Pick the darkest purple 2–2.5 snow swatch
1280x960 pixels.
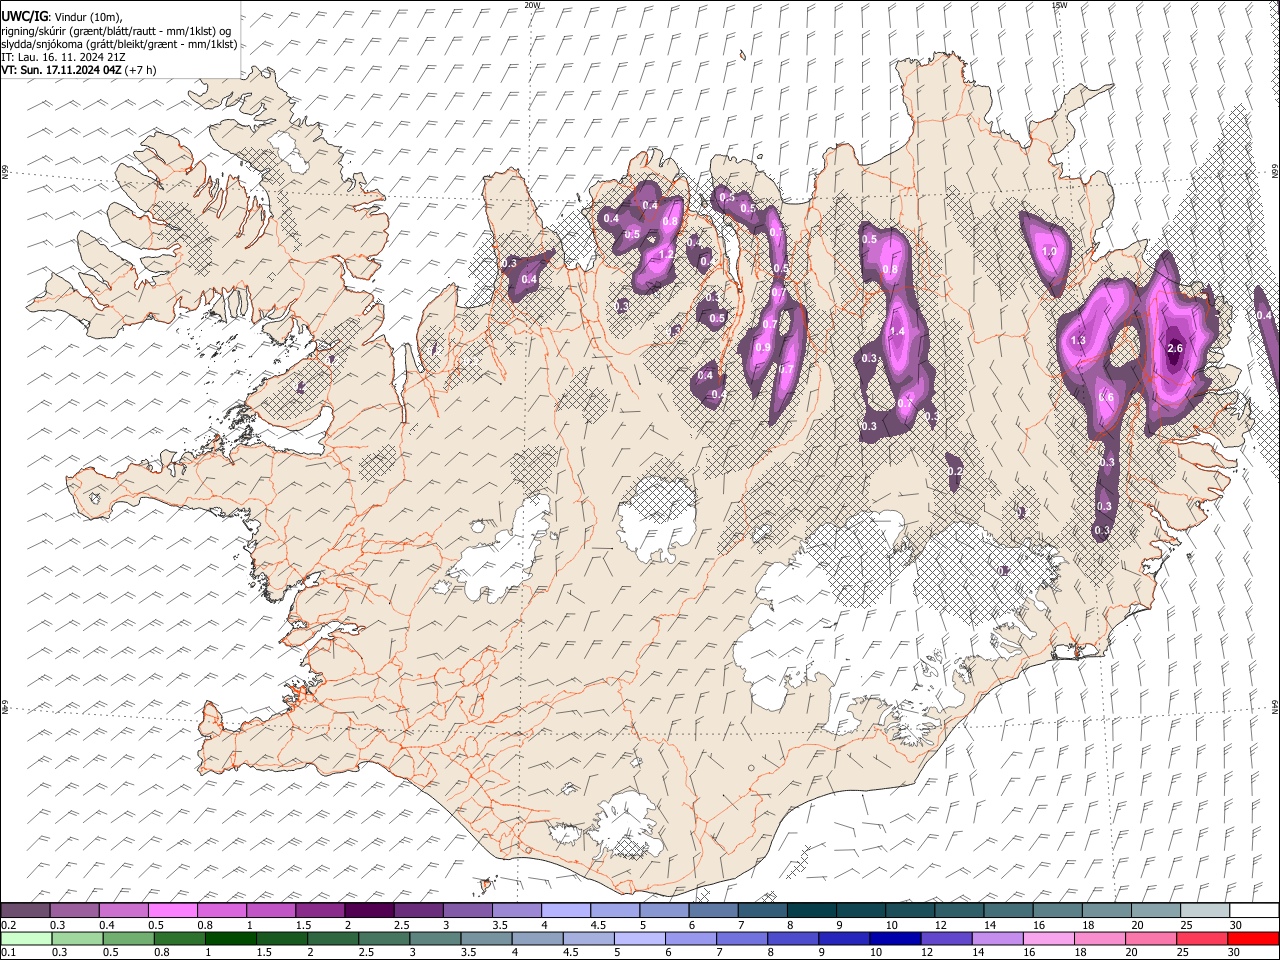click(368, 911)
